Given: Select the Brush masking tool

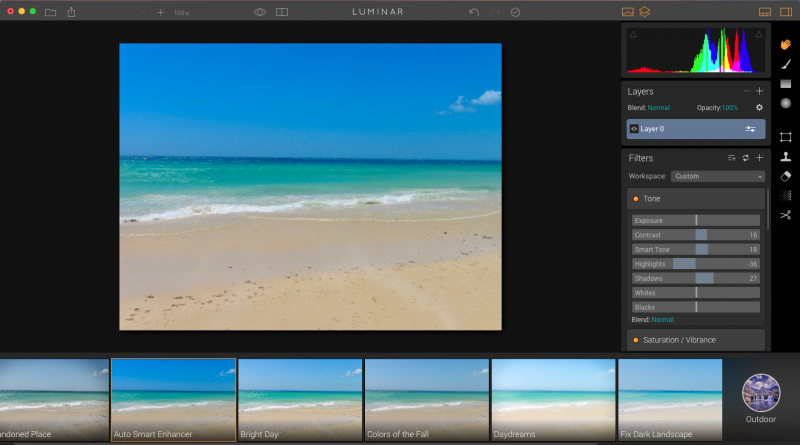Looking at the screenshot, I should (x=786, y=64).
